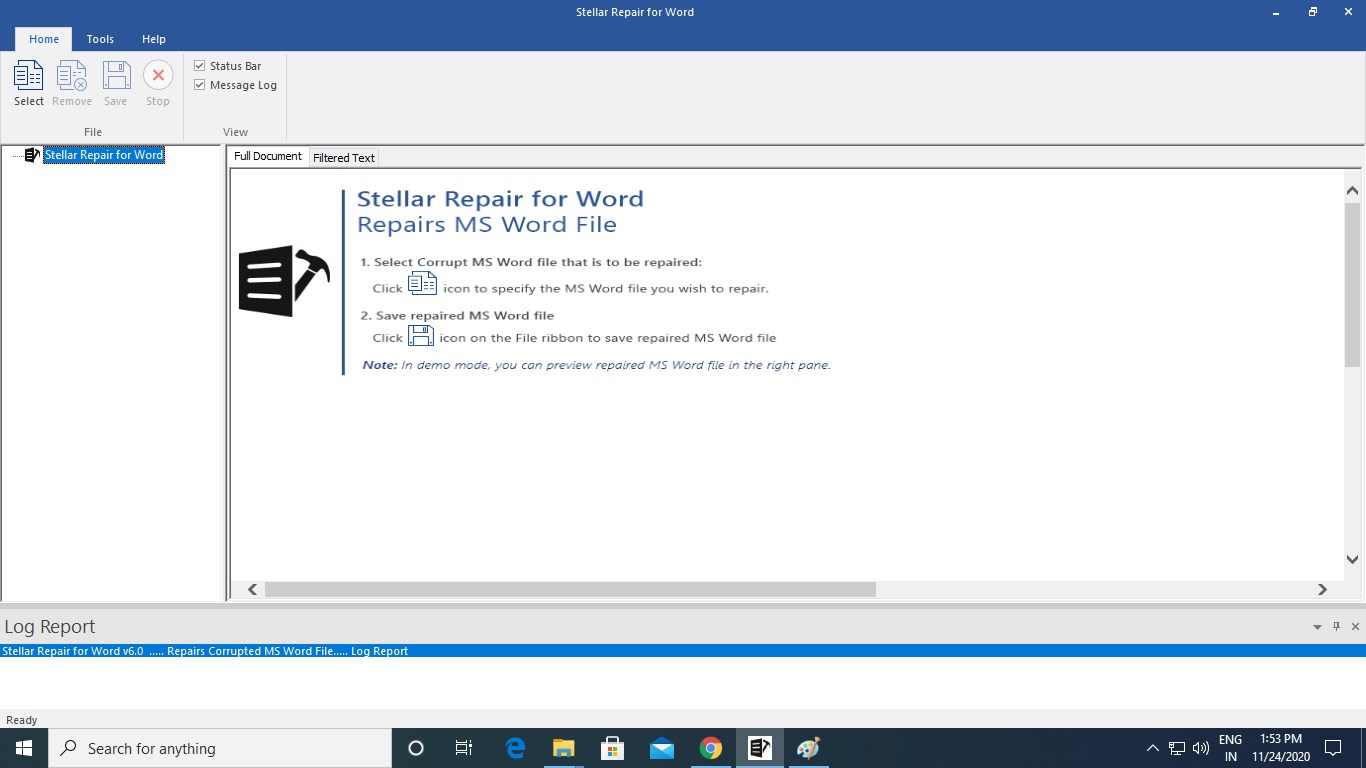Open File Explorer from the taskbar

tap(564, 748)
